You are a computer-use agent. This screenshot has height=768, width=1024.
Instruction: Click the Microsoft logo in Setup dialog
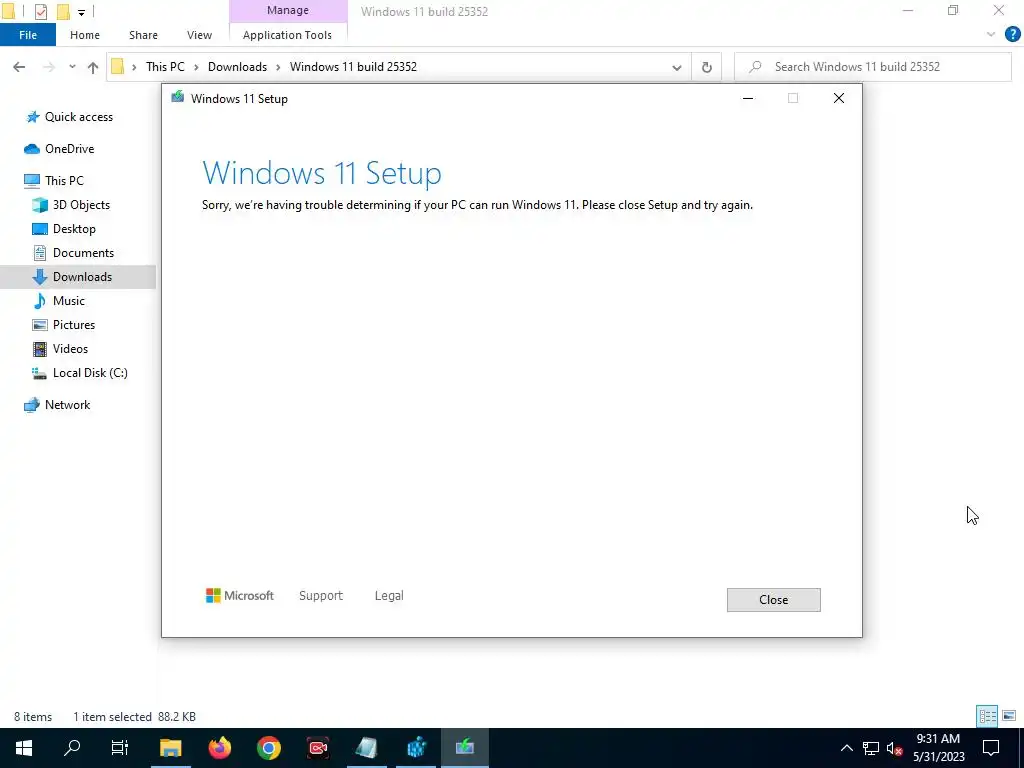pos(240,596)
